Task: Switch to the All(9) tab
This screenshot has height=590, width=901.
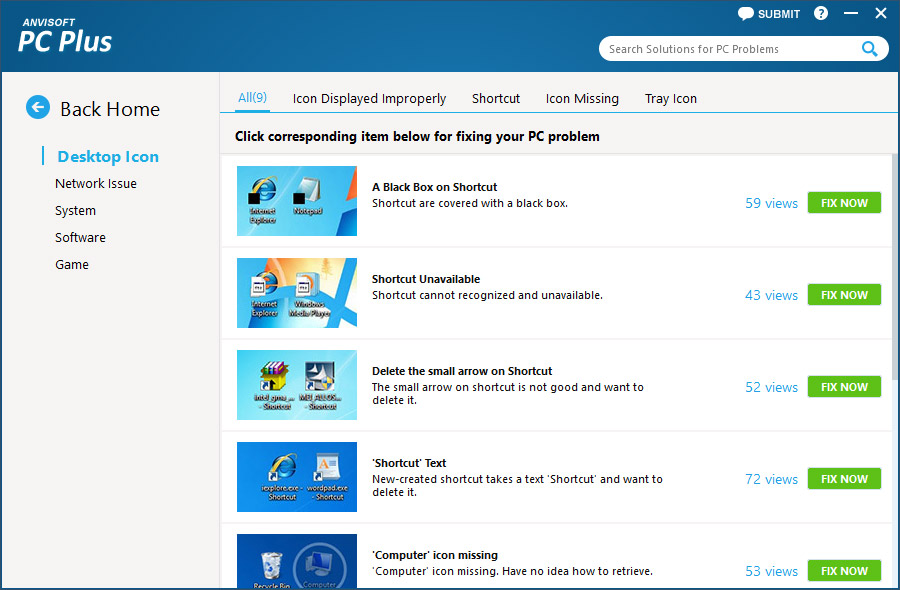Action: tap(252, 98)
